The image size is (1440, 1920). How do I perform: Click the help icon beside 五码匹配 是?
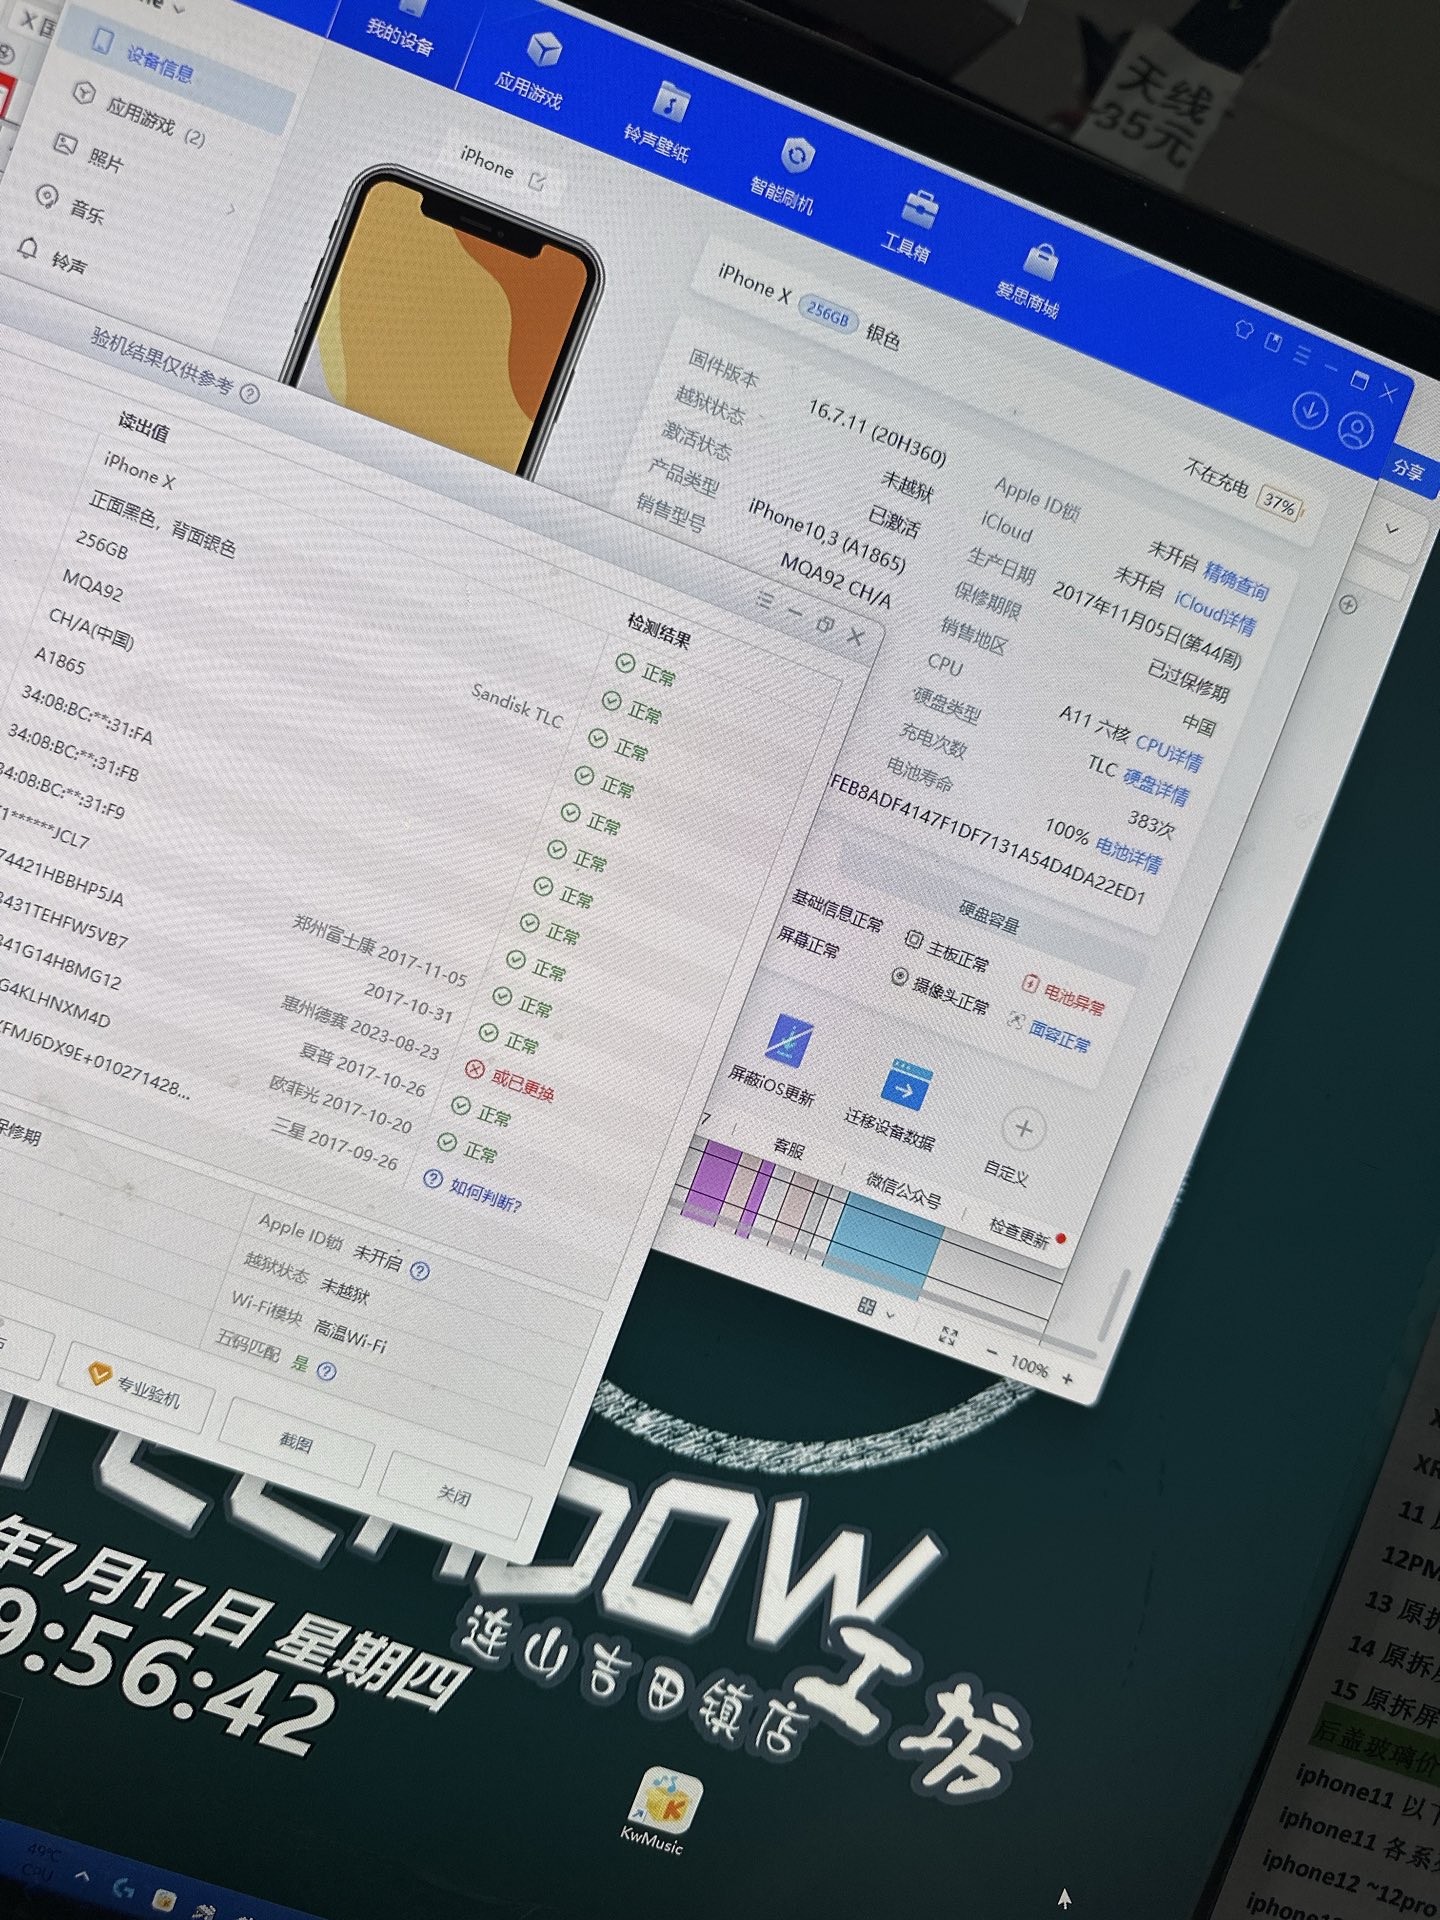325,1372
